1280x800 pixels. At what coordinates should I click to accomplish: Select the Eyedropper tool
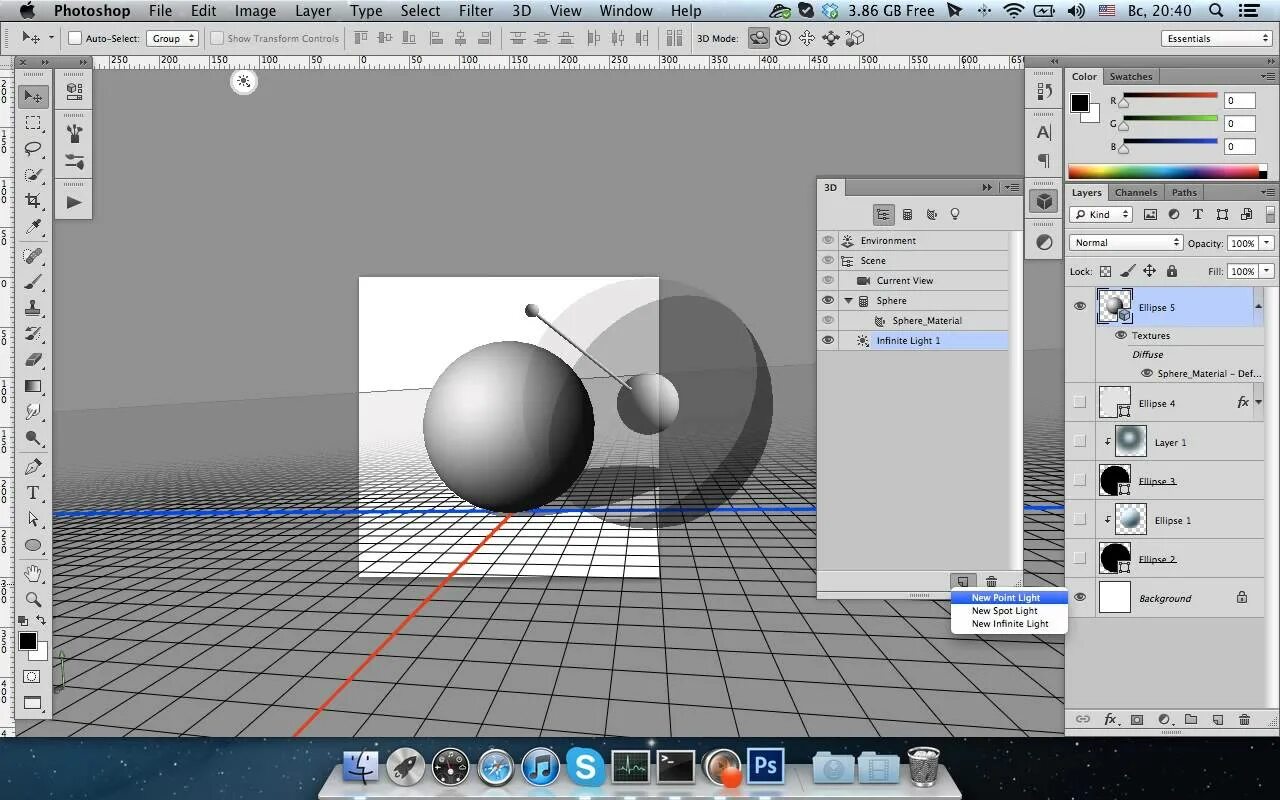[33, 227]
